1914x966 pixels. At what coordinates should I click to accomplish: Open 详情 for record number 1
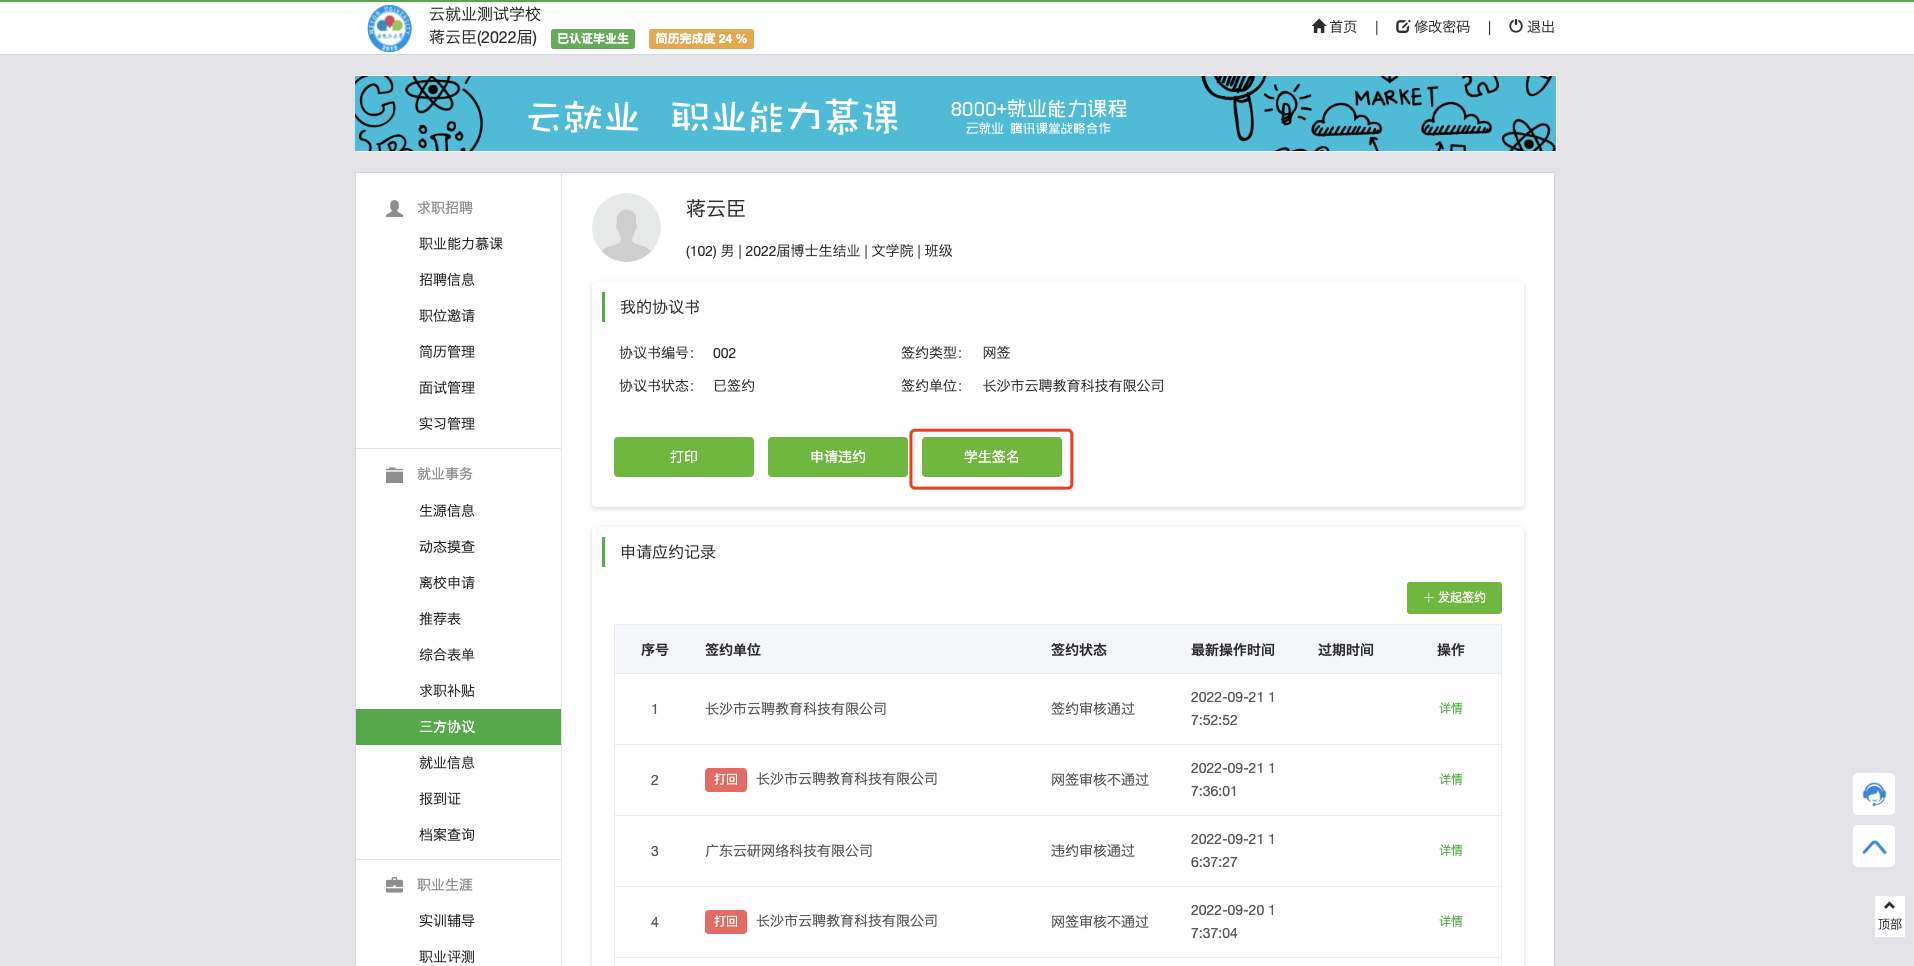coord(1450,709)
